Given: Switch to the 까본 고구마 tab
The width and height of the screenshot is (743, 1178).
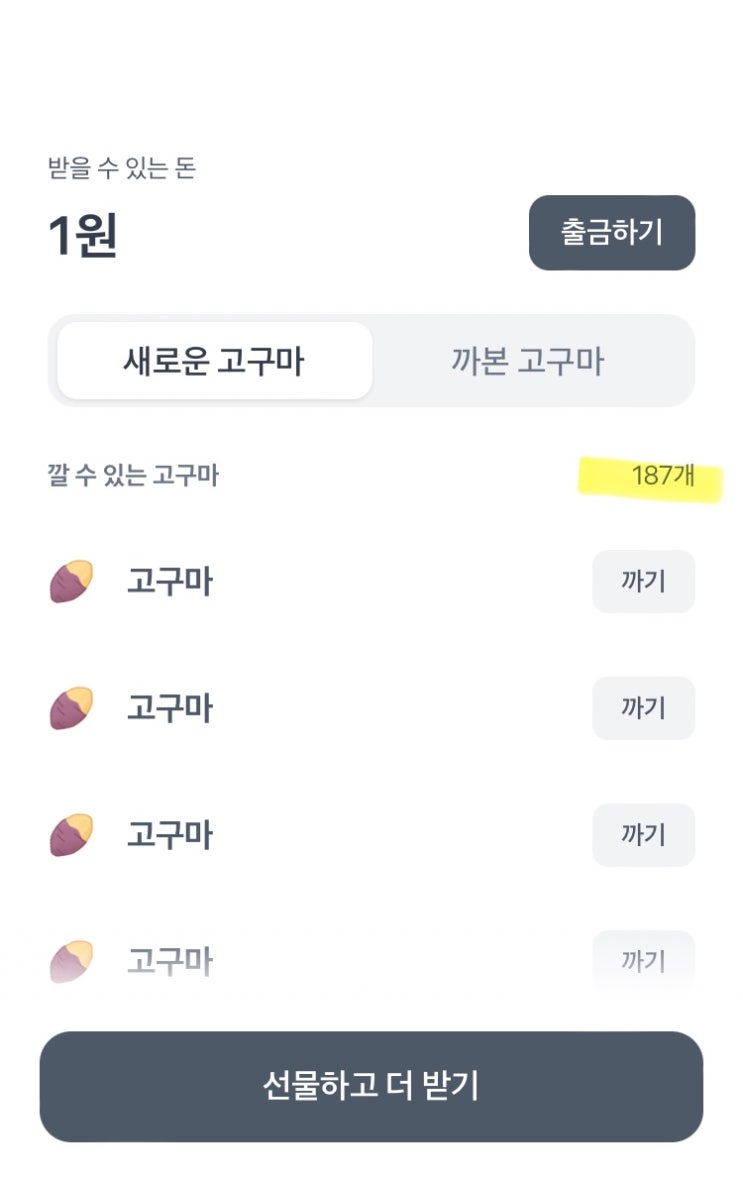Looking at the screenshot, I should pyautogui.click(x=527, y=361).
